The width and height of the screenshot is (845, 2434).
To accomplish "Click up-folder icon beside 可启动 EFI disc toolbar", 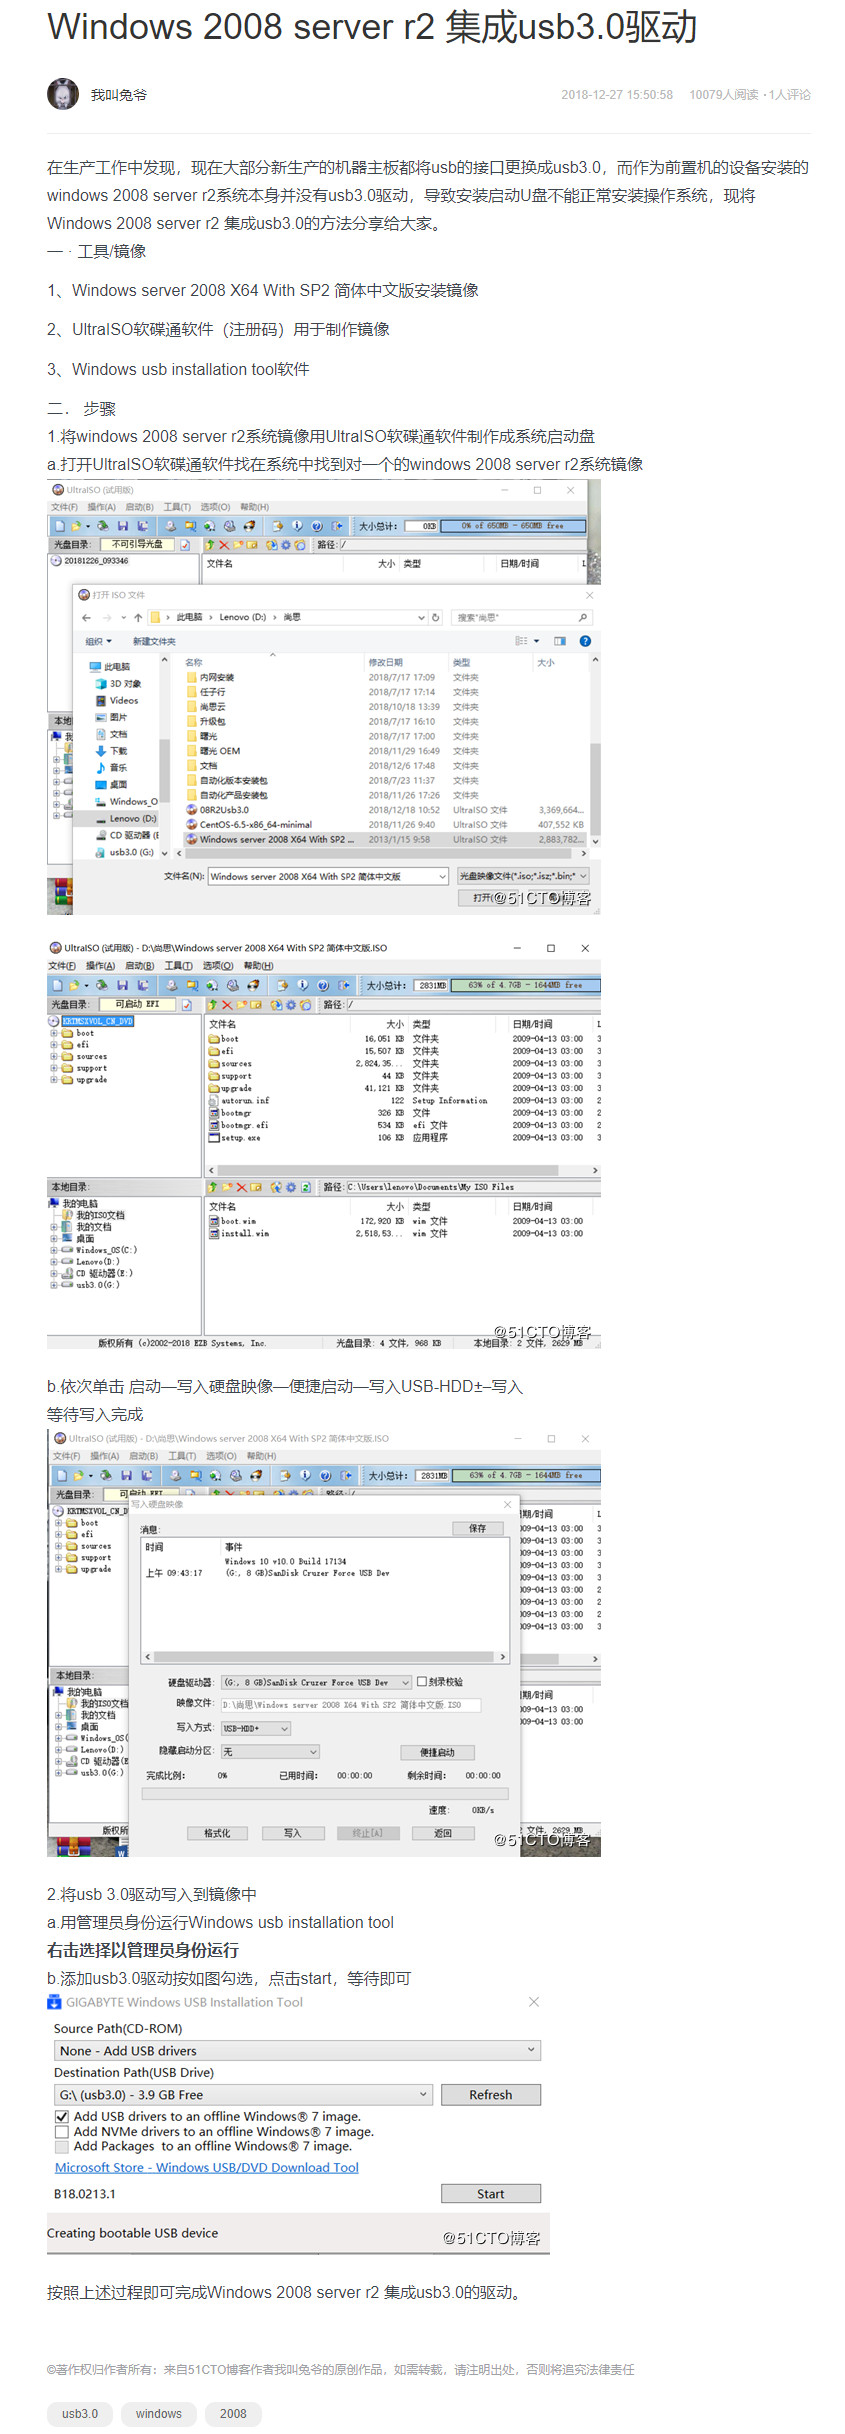I will click(x=212, y=1004).
